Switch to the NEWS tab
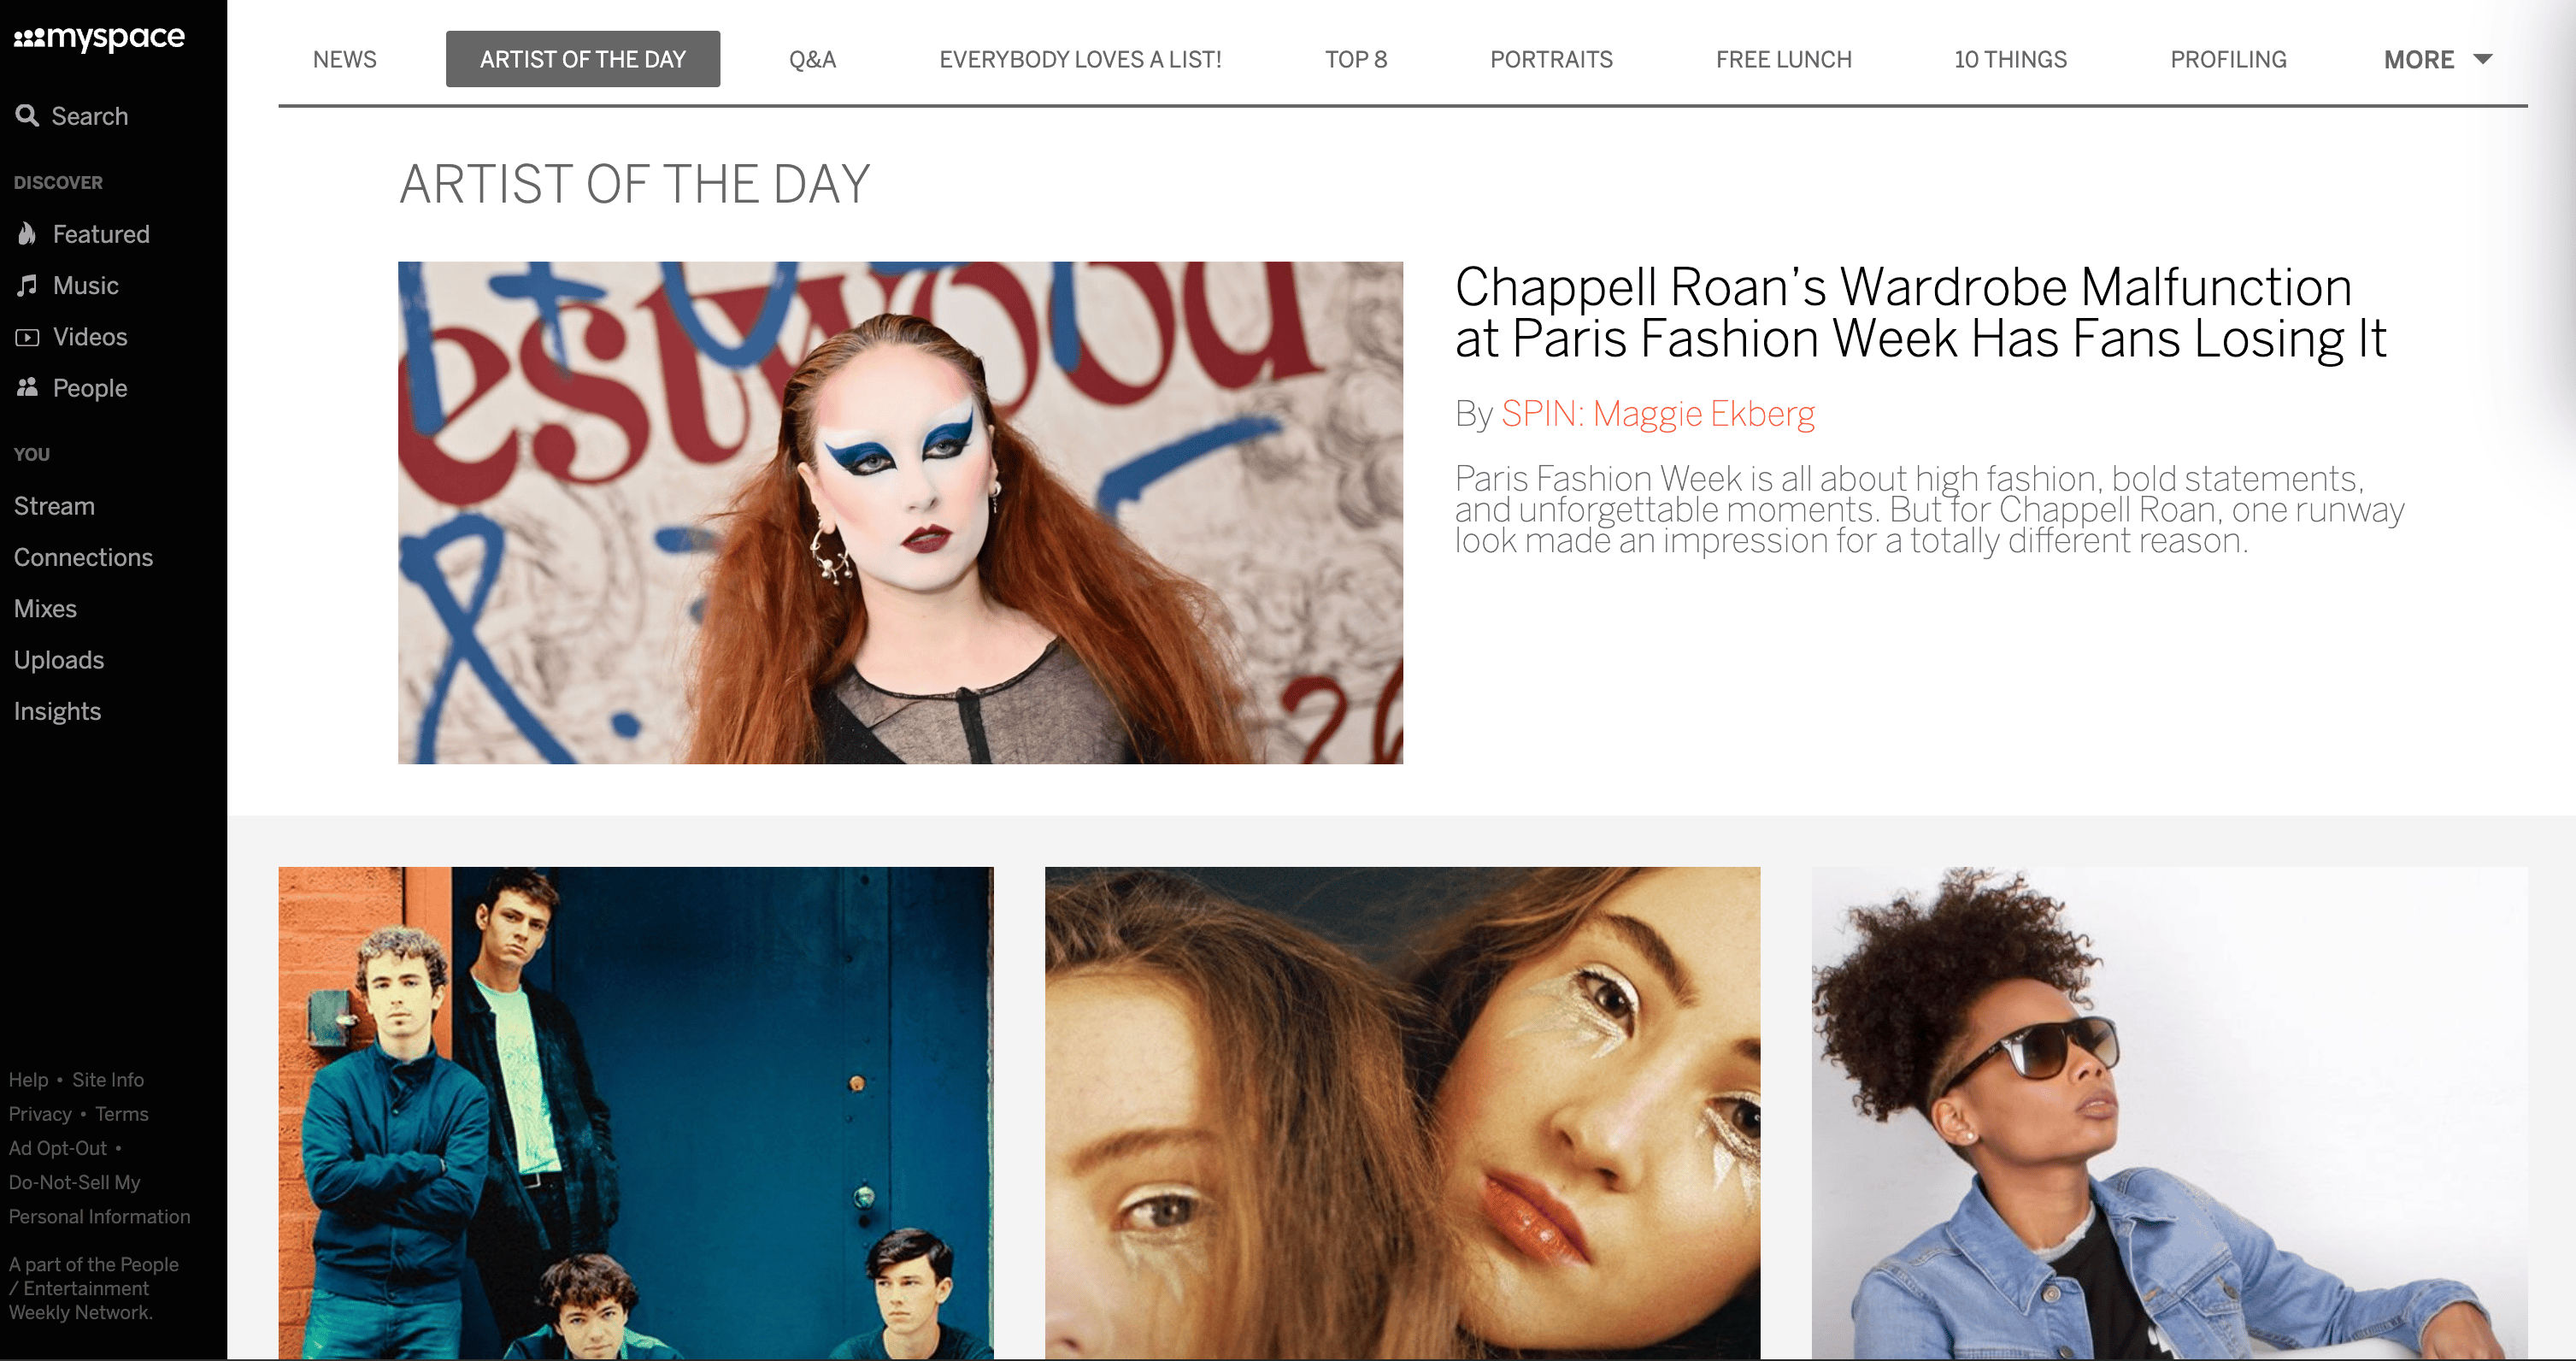Screen dimensions: 2576x1361 345,60
